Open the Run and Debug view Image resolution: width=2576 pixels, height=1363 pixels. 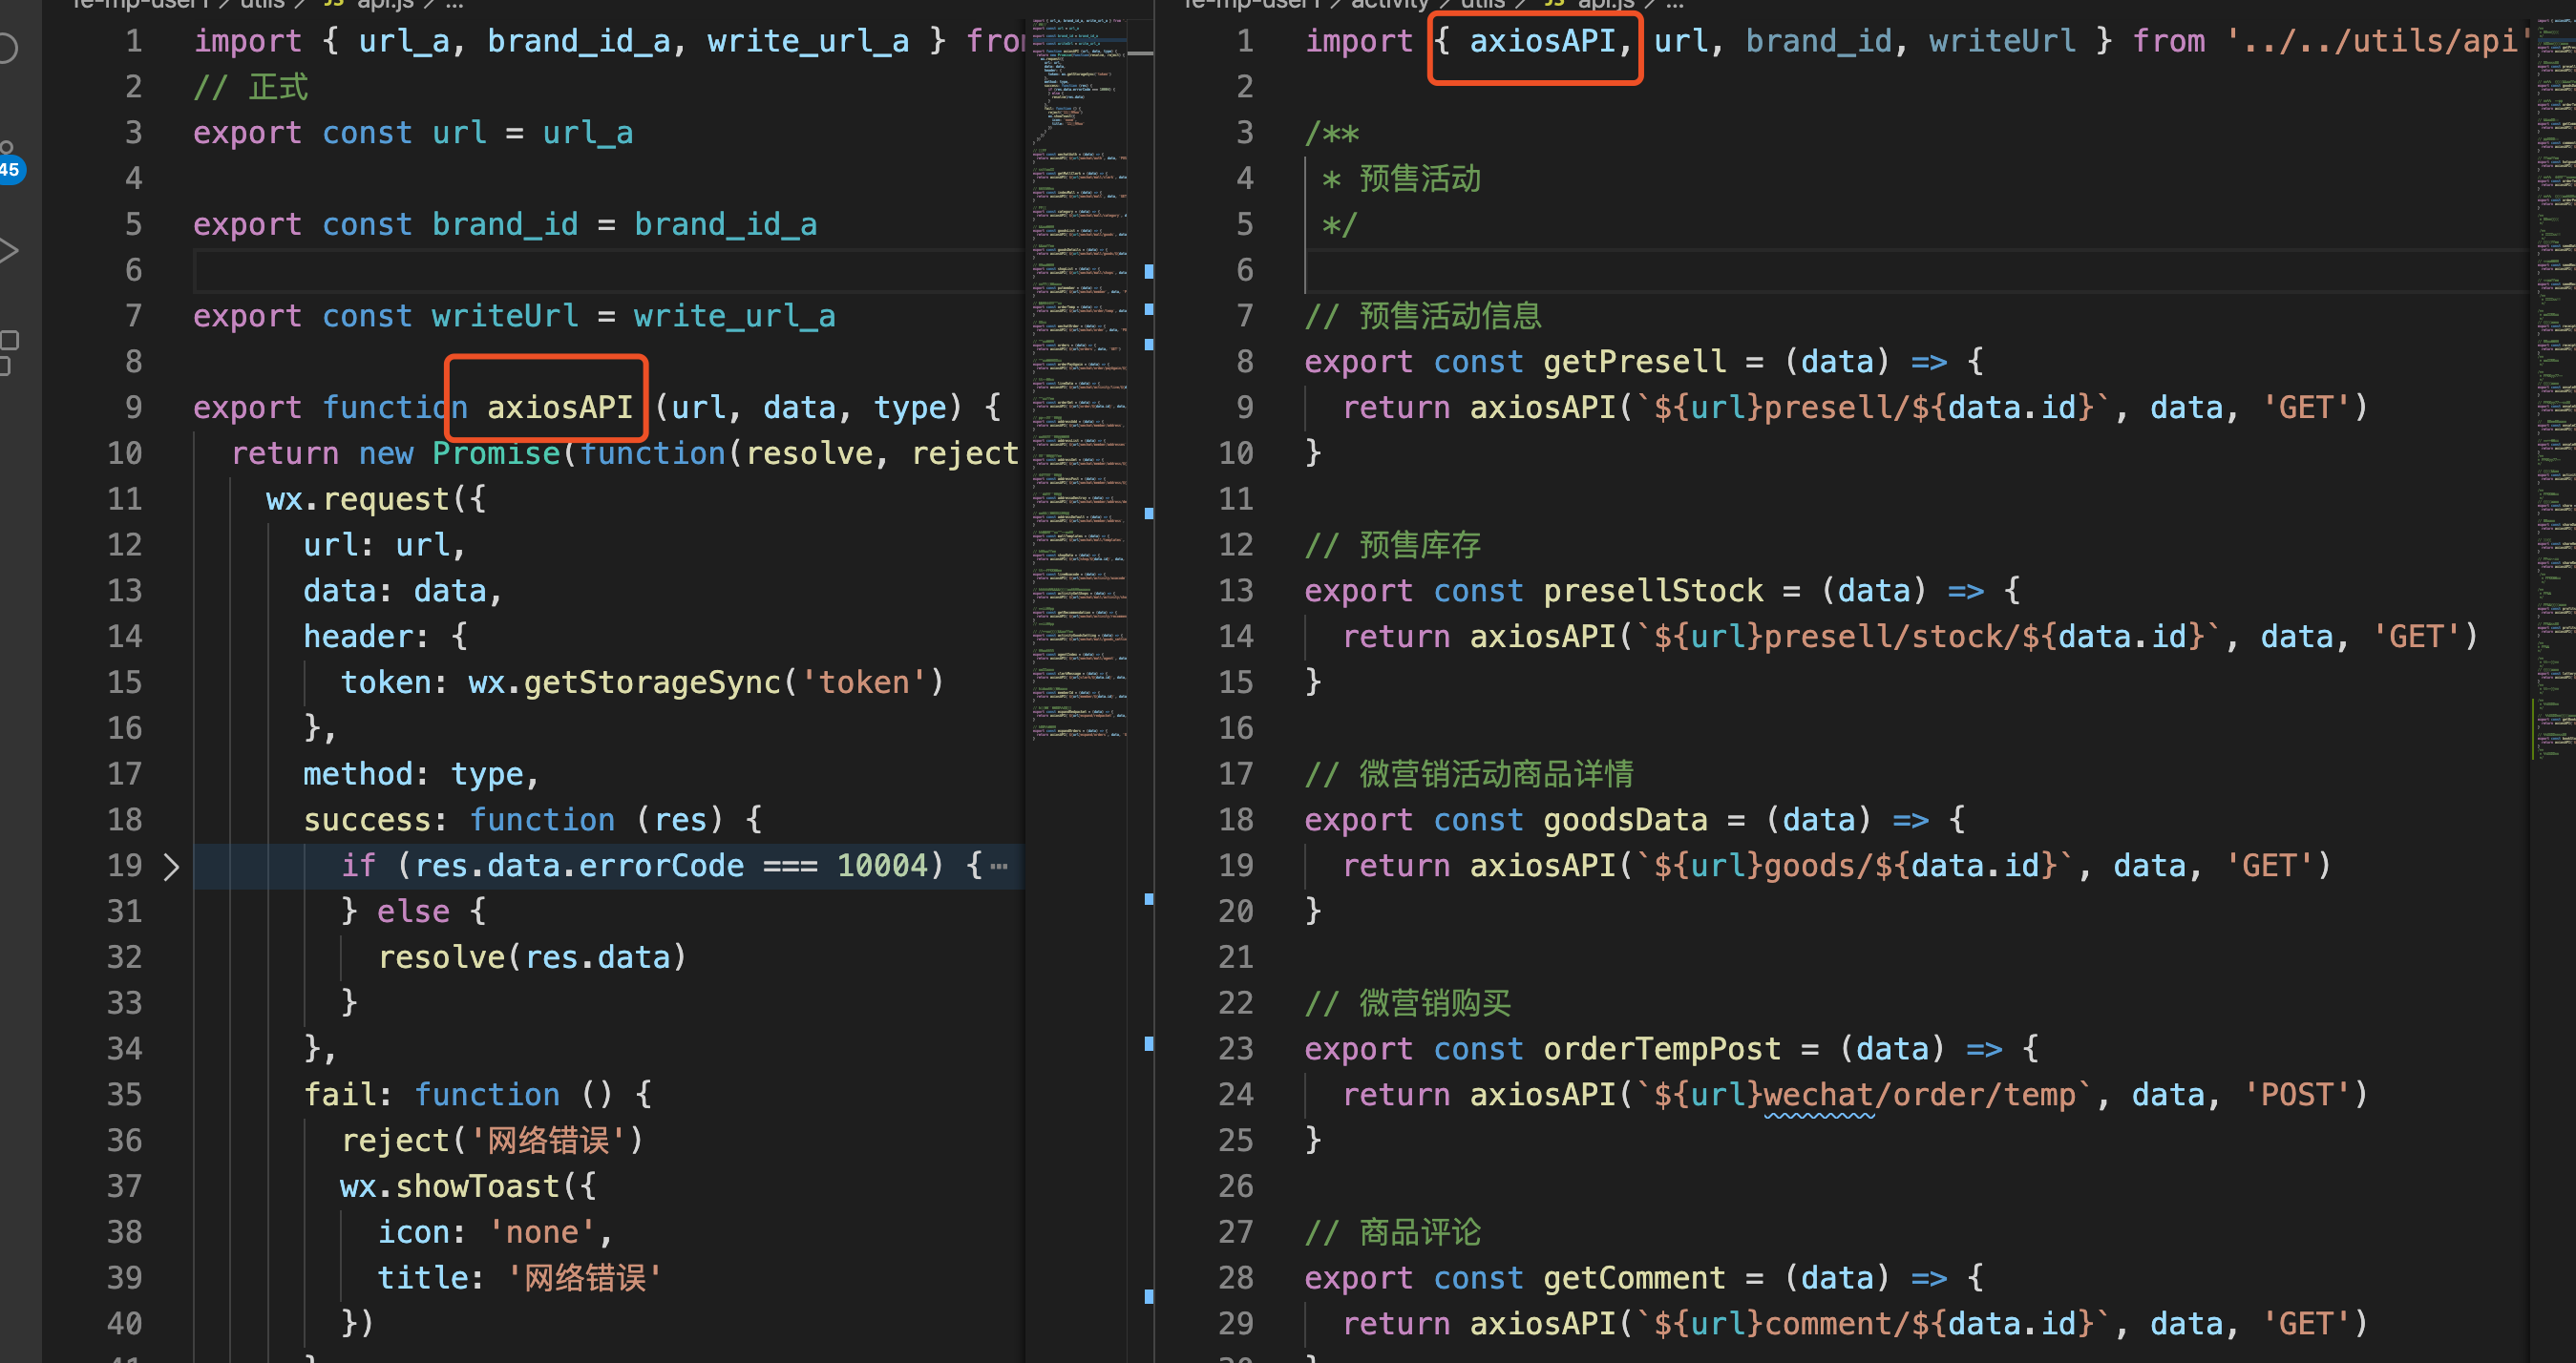pyautogui.click(x=8, y=250)
